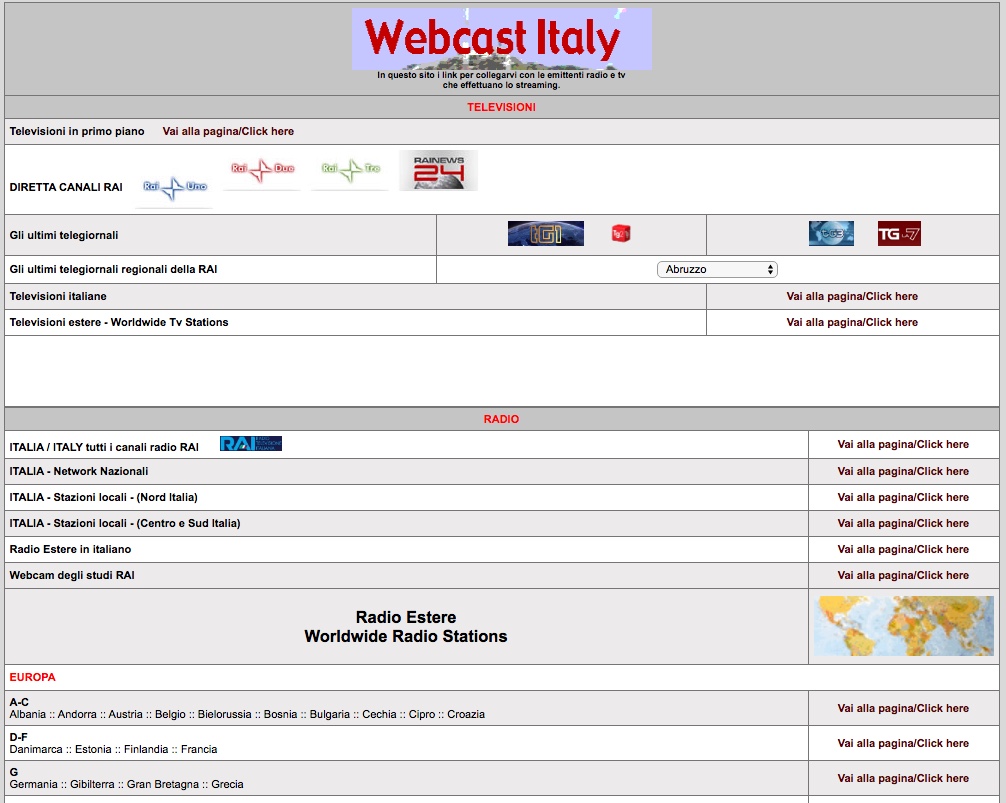Open the RaiNews 24 live logo

438,171
